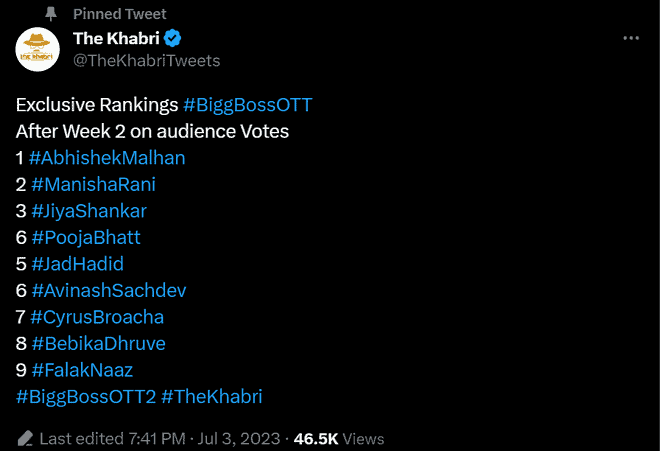The image size is (660, 451).
Task: Open The Khabri display name
Action: (x=116, y=38)
